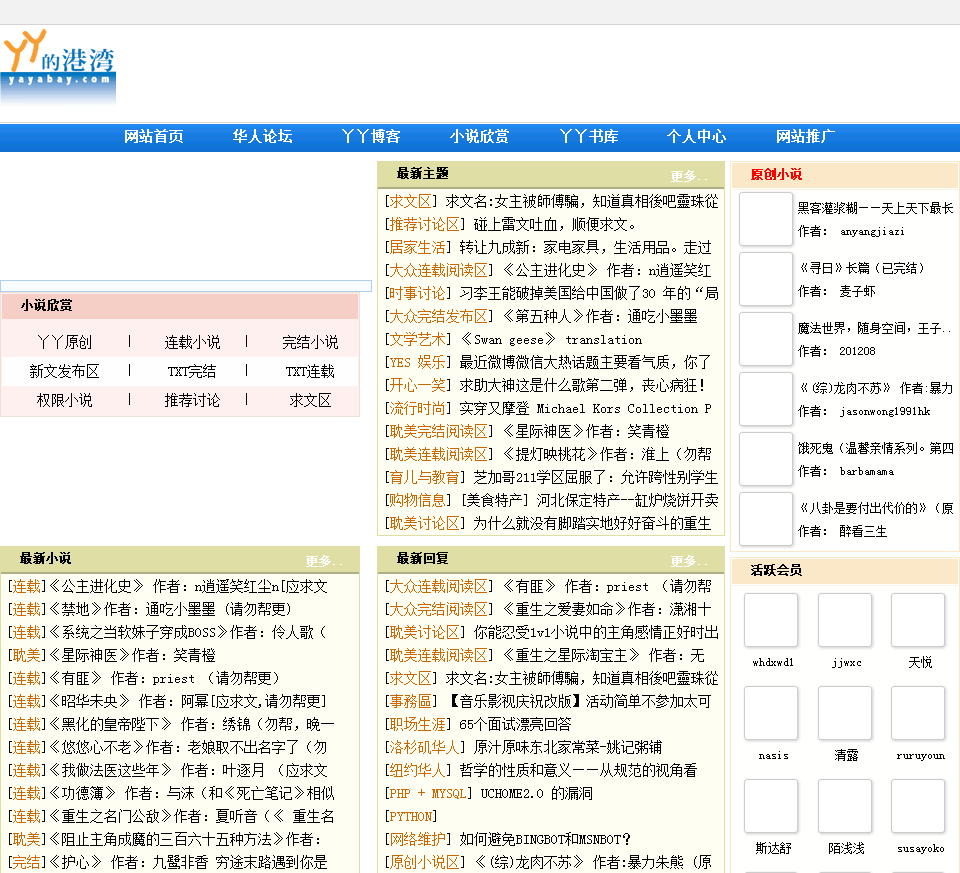The height and width of the screenshot is (873, 960).
Task: Open the YY原创 novel category
Action: point(64,342)
